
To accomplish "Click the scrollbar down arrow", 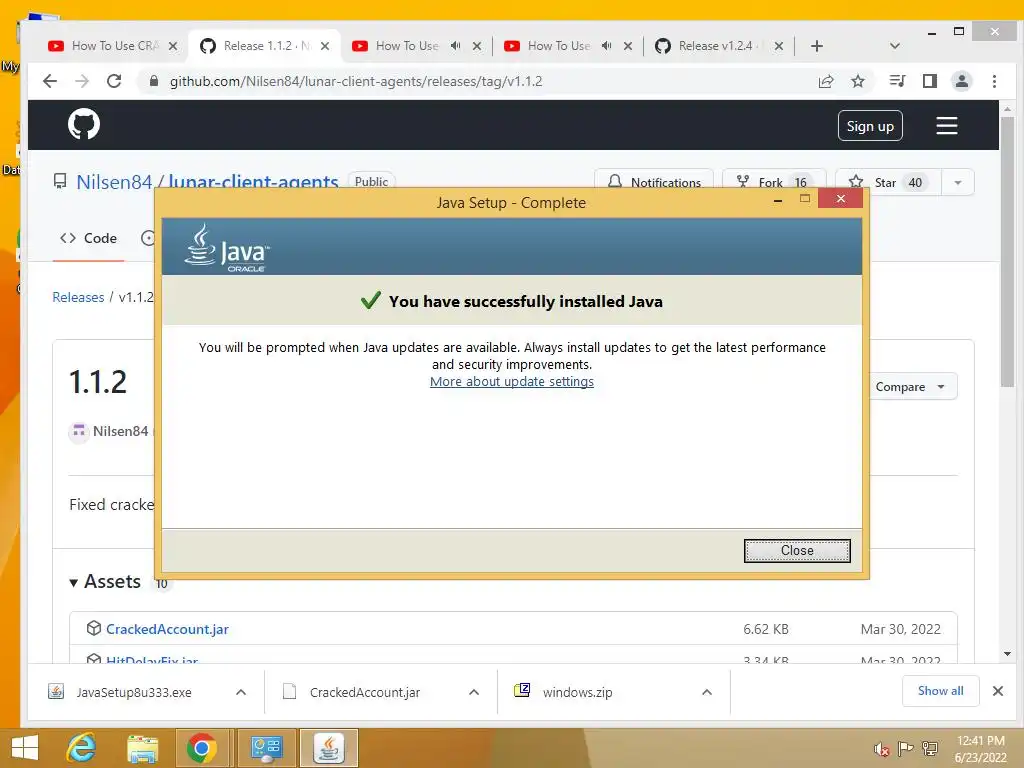I will 1007,654.
